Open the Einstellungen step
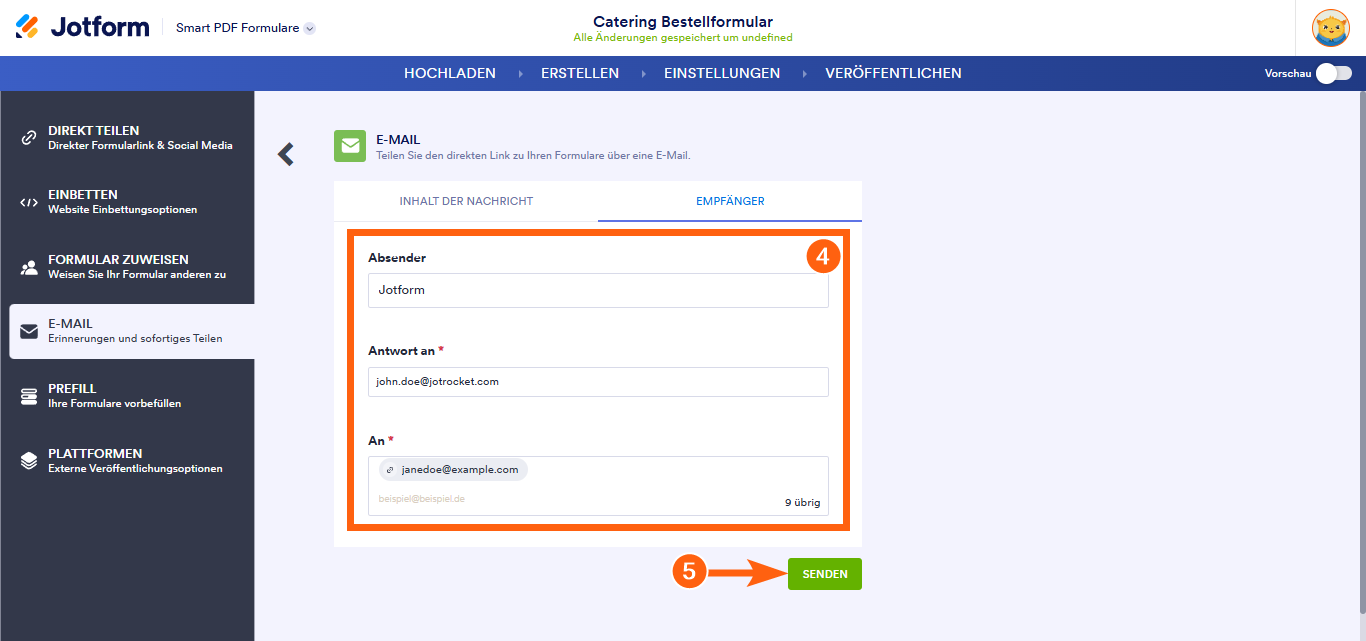Image resolution: width=1366 pixels, height=641 pixels. (722, 73)
